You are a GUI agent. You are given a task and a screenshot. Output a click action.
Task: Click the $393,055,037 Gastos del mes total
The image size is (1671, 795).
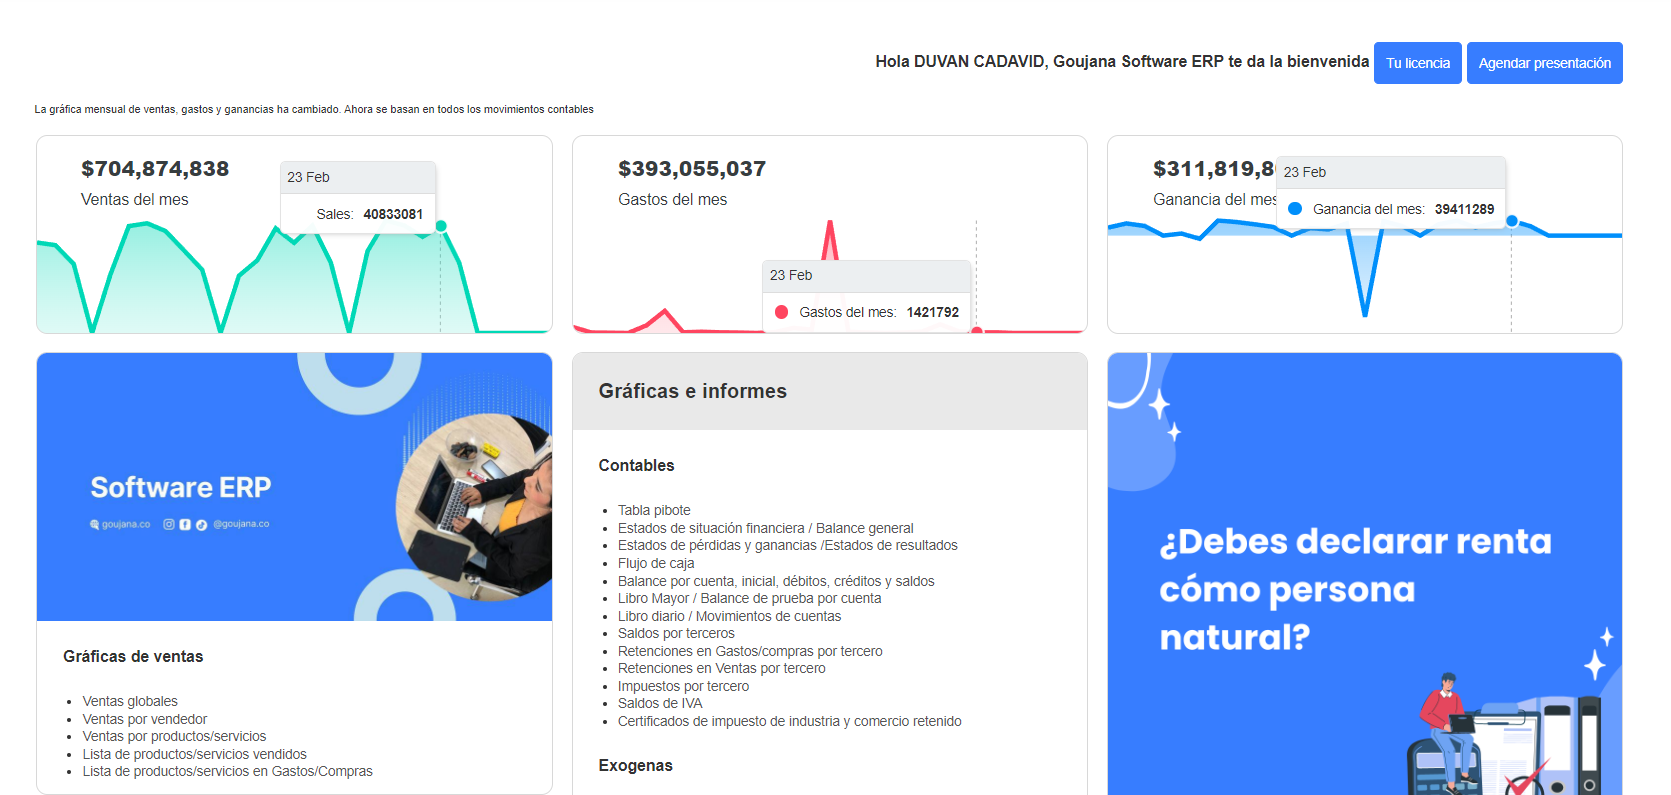click(x=692, y=169)
